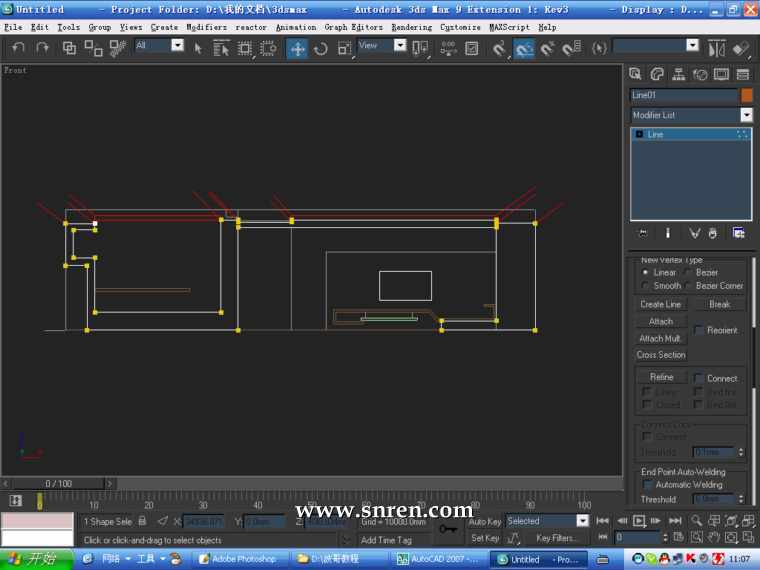Open the Customize menu
Image resolution: width=760 pixels, height=570 pixels.
click(460, 27)
